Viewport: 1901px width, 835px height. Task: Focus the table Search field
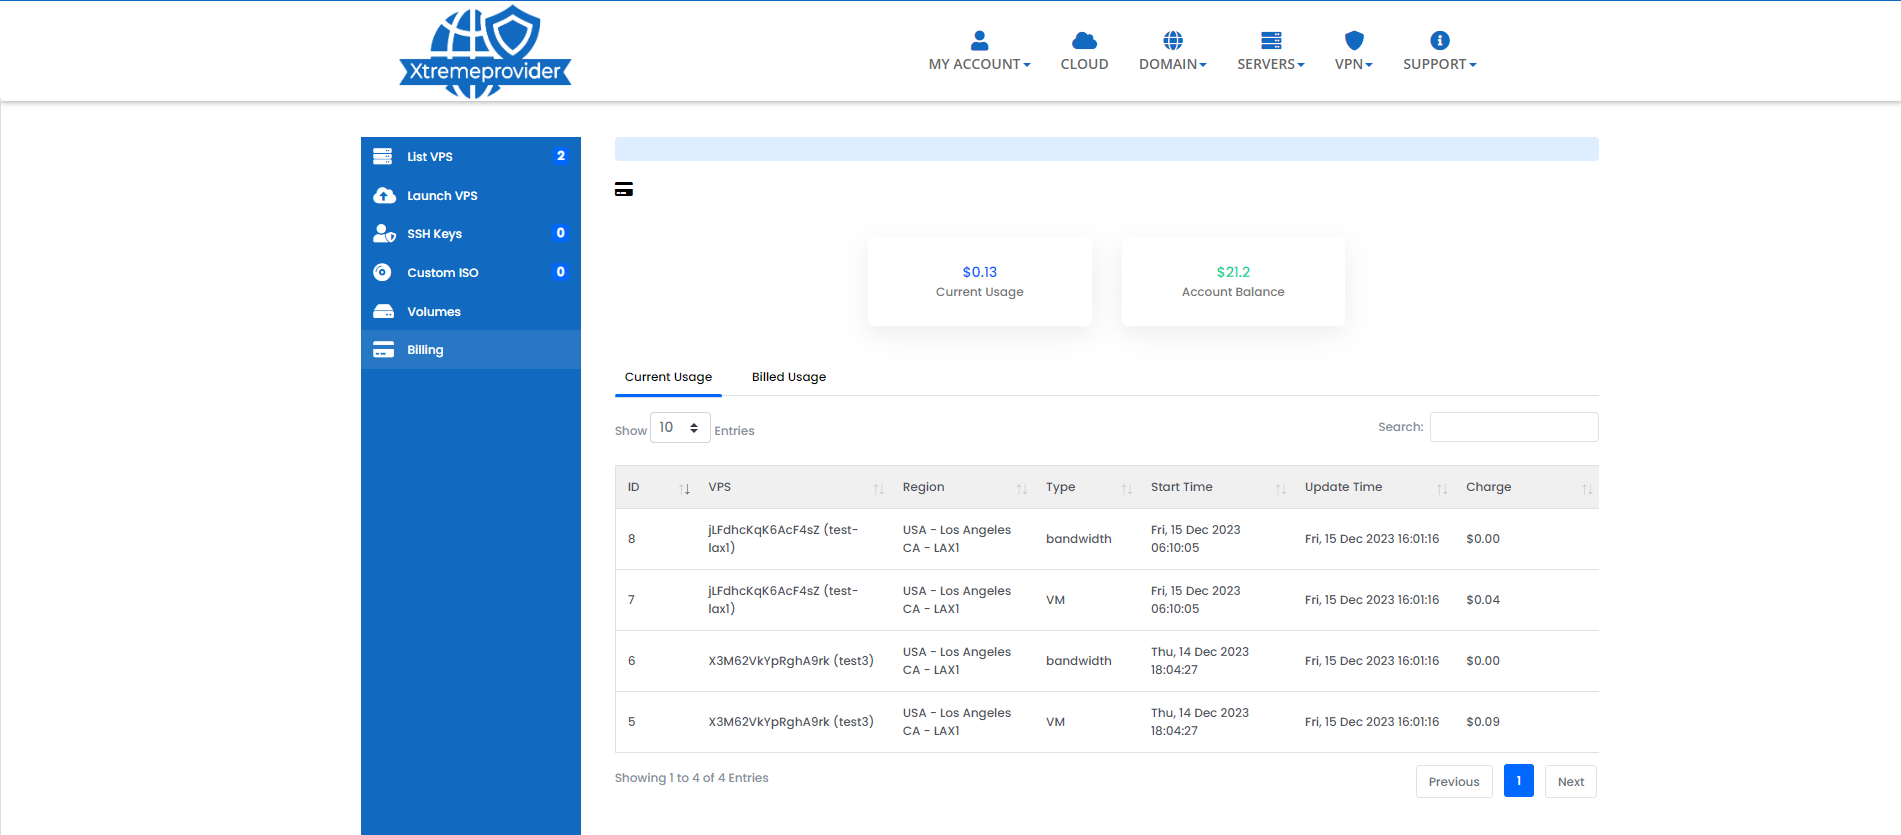[x=1514, y=427]
